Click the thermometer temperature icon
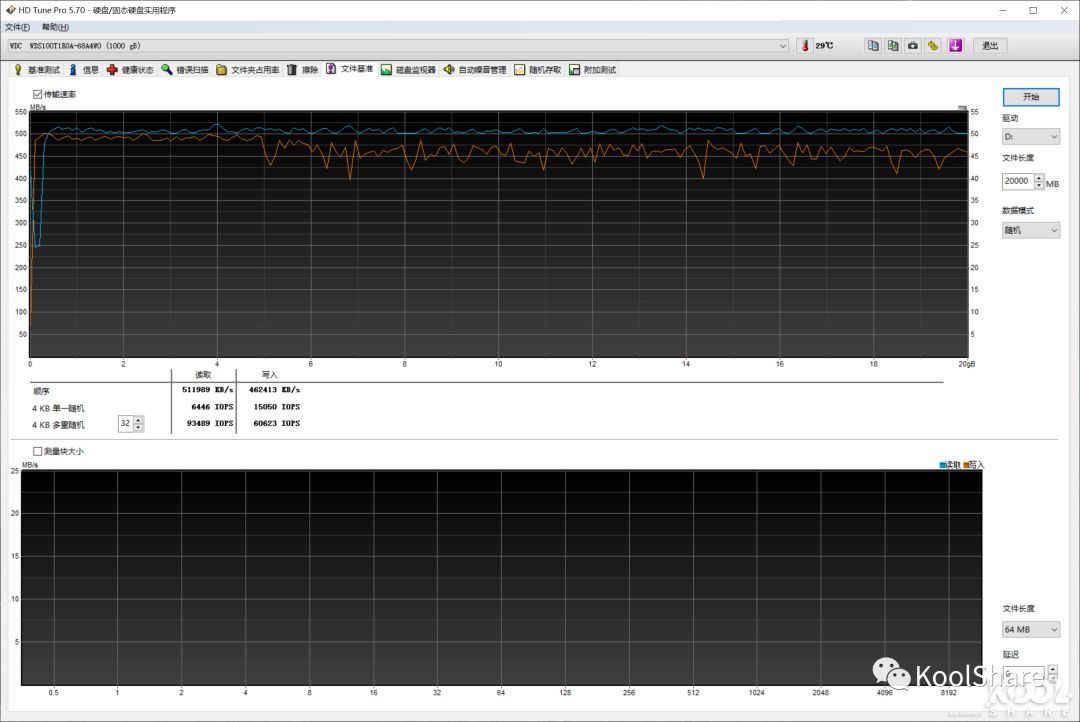Viewport: 1080px width, 722px height. coord(804,45)
